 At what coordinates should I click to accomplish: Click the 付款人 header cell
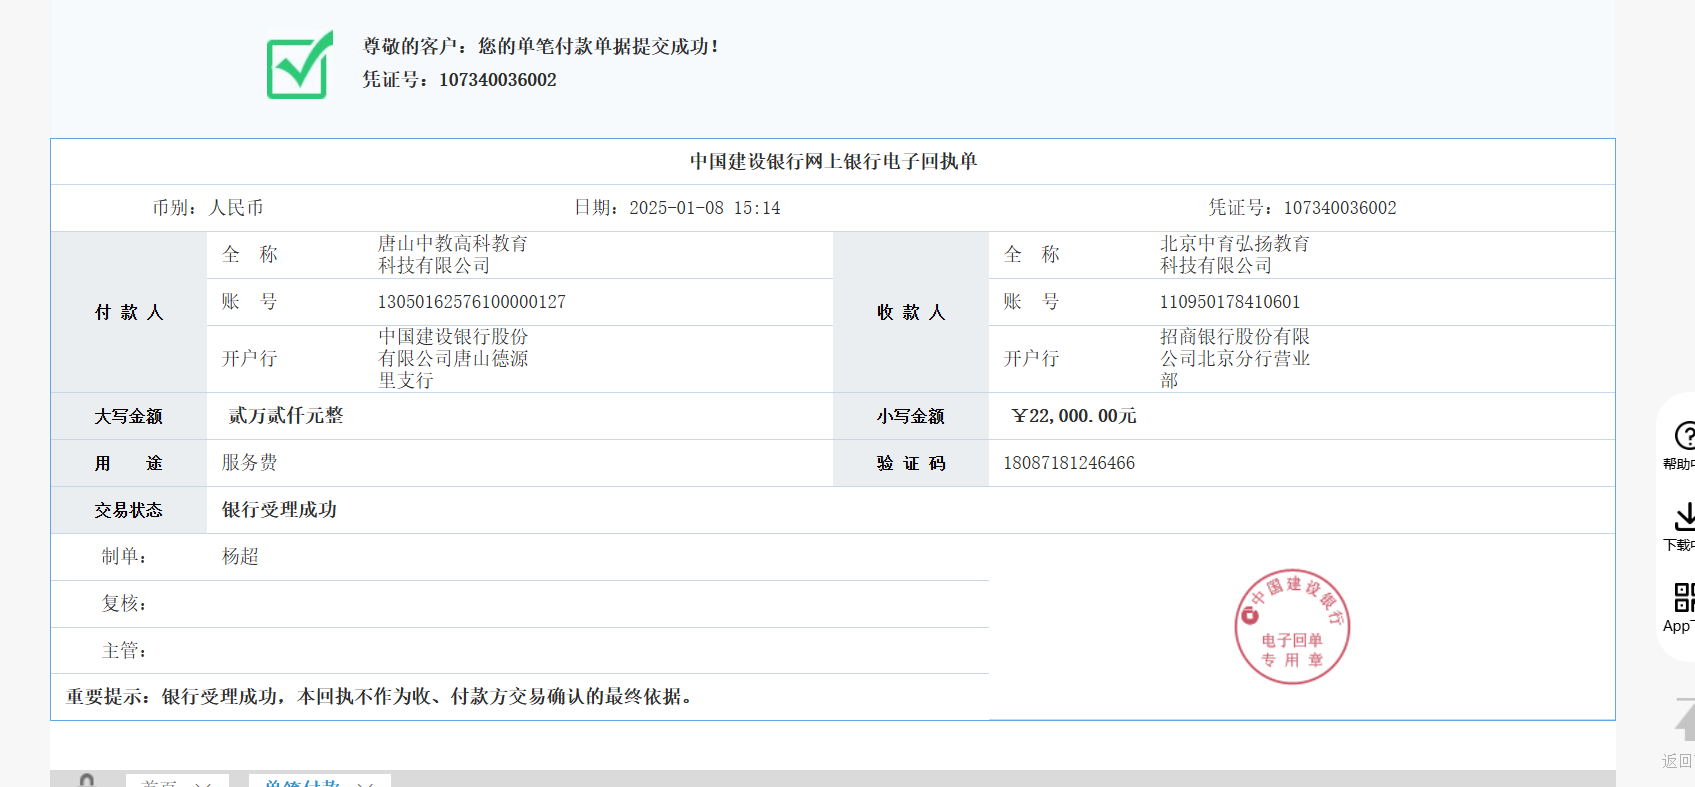[x=129, y=312]
